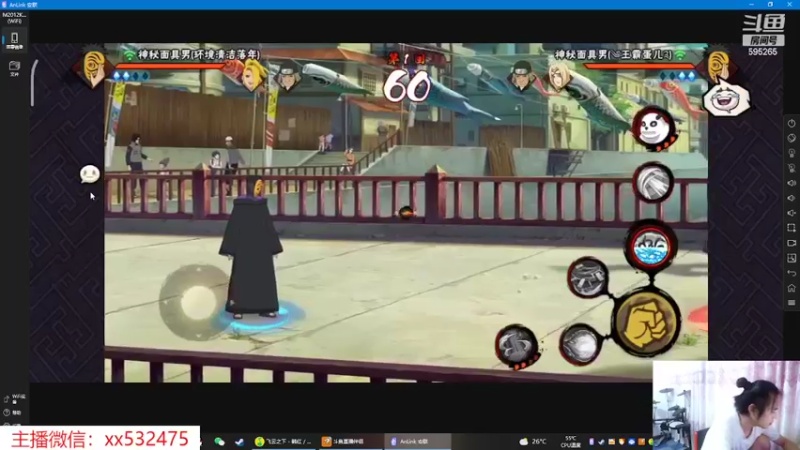Select the left player's masked man avatar
The height and width of the screenshot is (450, 800).
click(x=94, y=68)
